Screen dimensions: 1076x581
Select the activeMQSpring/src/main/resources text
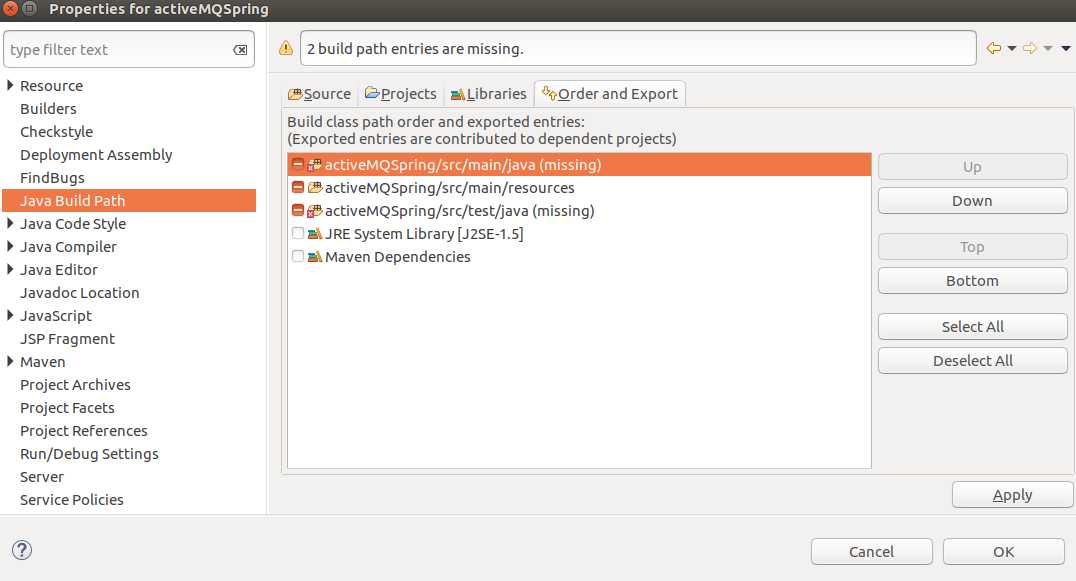(x=449, y=188)
